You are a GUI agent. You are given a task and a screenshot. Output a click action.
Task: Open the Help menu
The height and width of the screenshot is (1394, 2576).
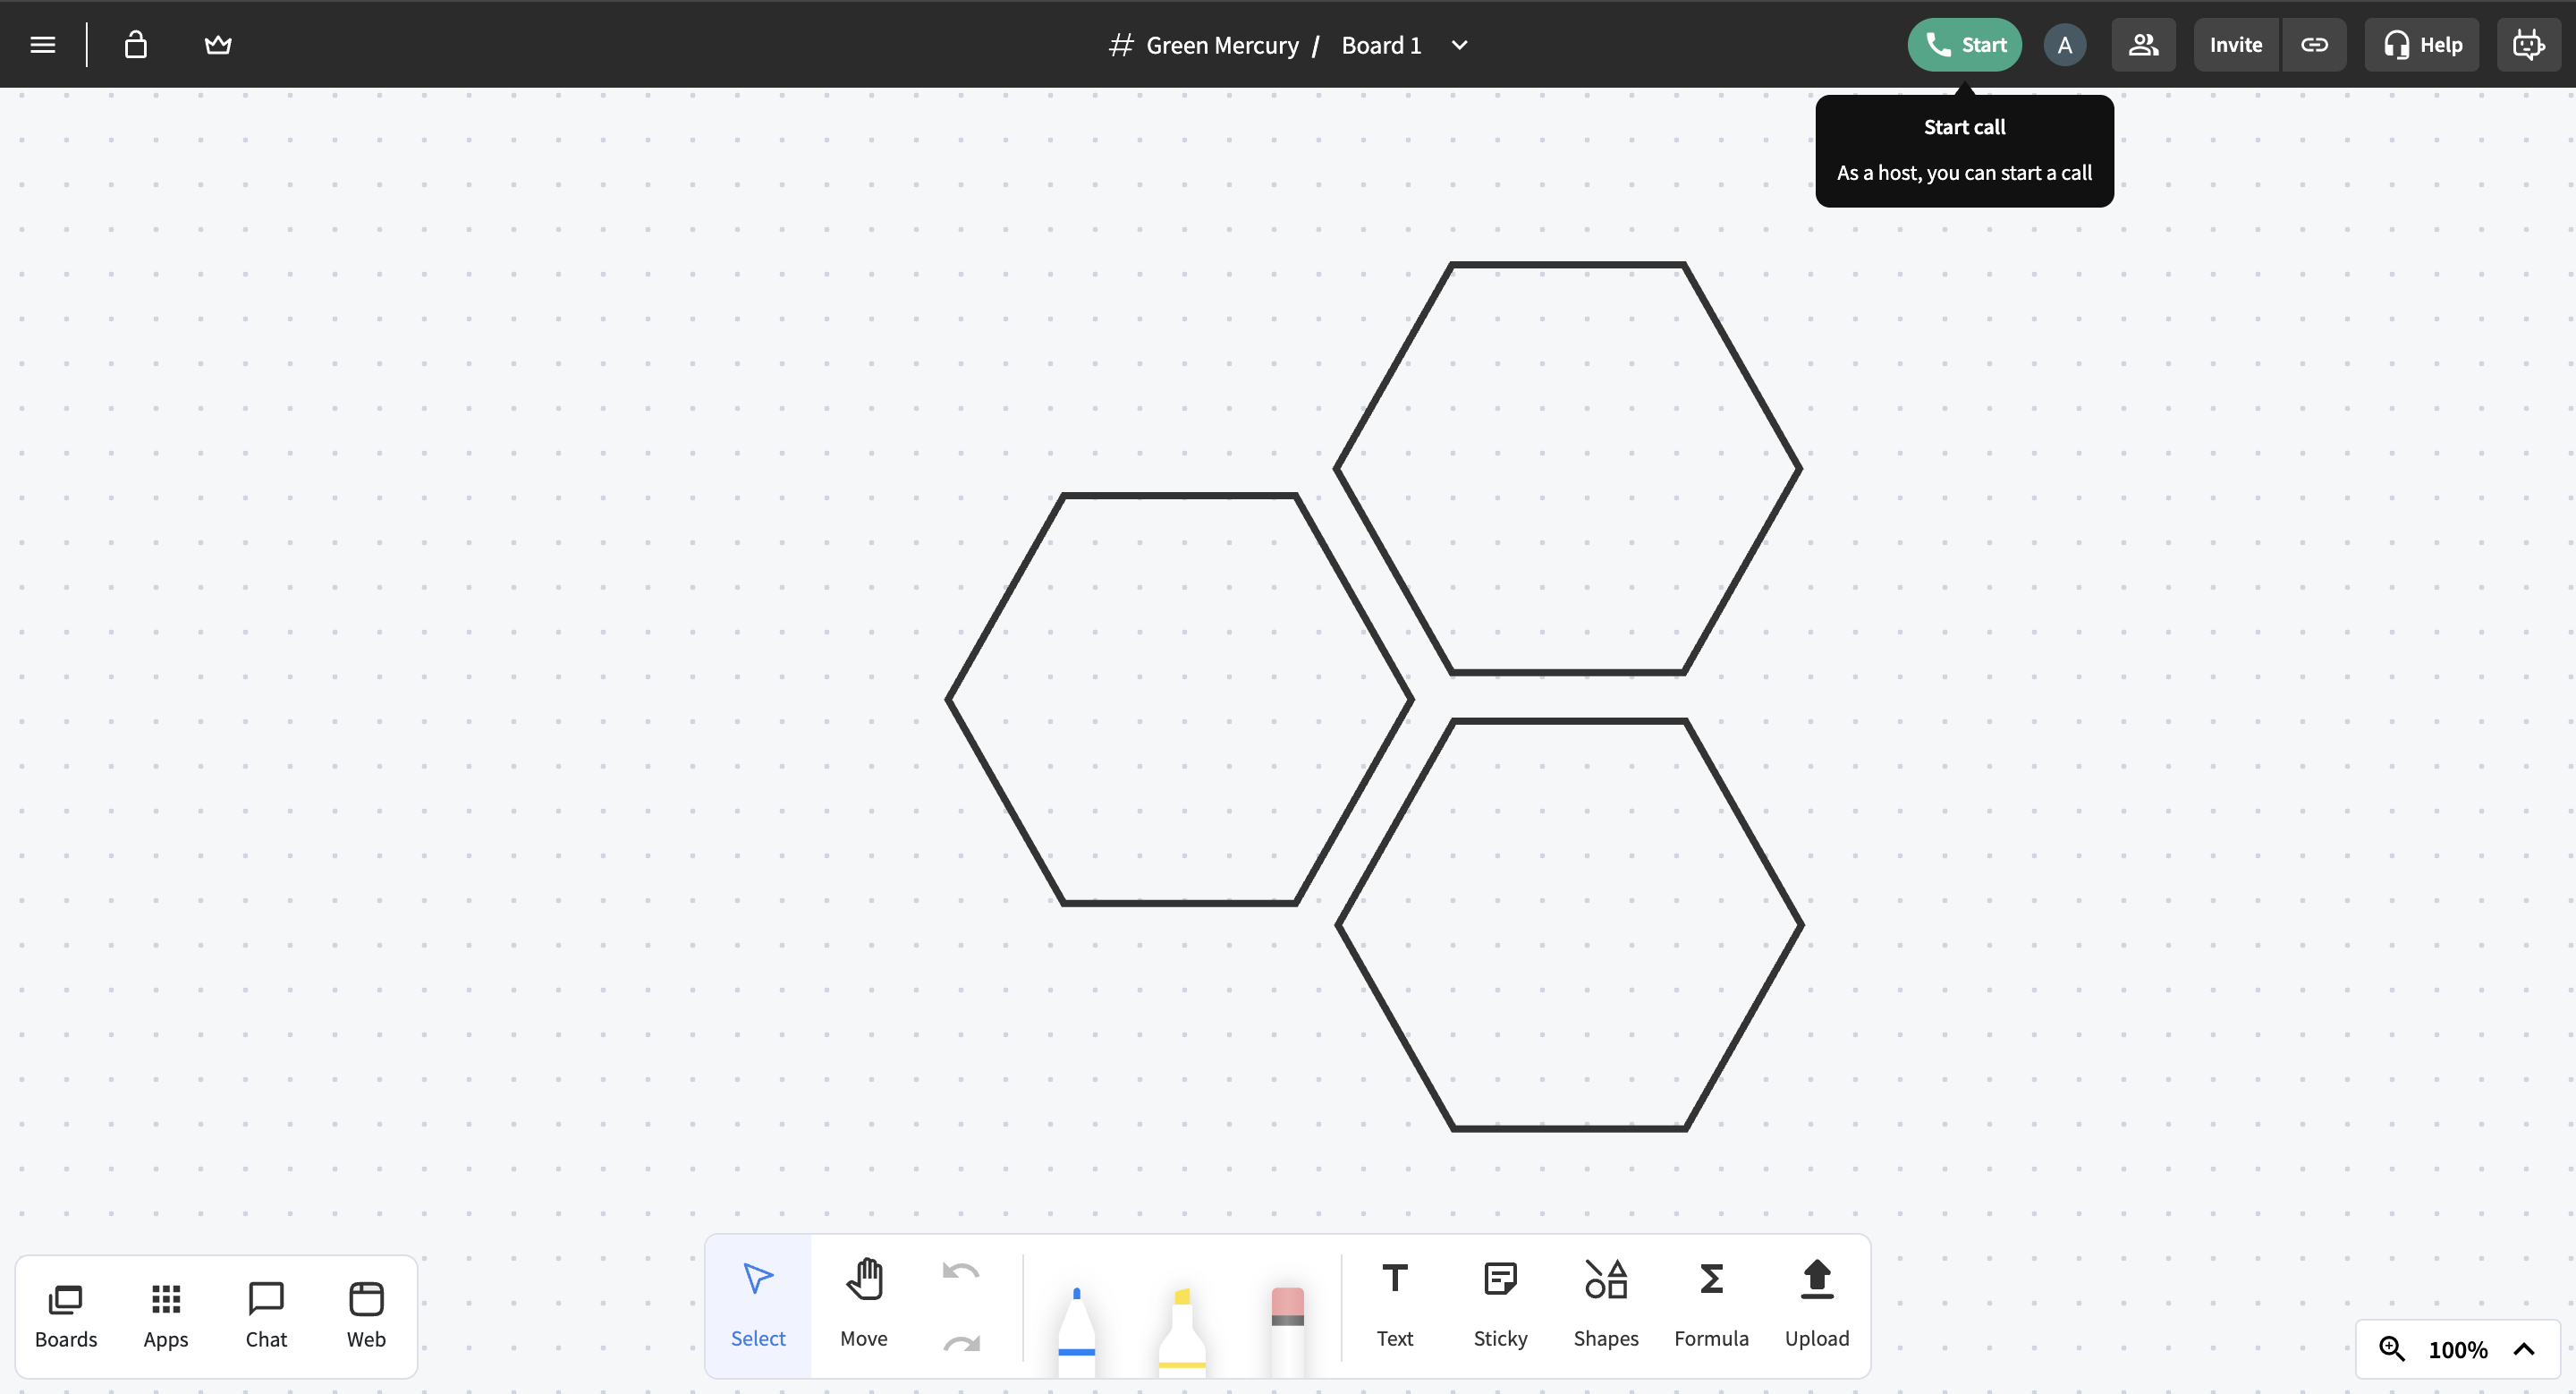tap(2421, 45)
